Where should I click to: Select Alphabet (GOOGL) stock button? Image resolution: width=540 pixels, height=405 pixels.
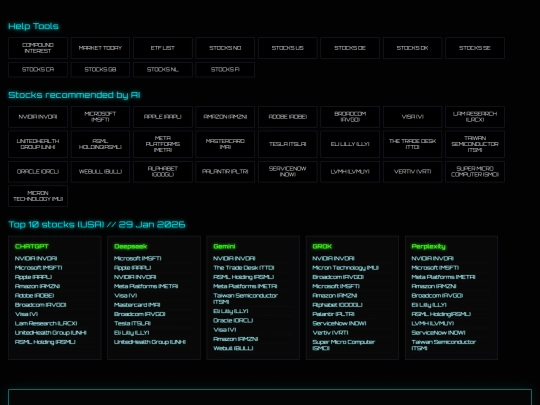point(163,172)
